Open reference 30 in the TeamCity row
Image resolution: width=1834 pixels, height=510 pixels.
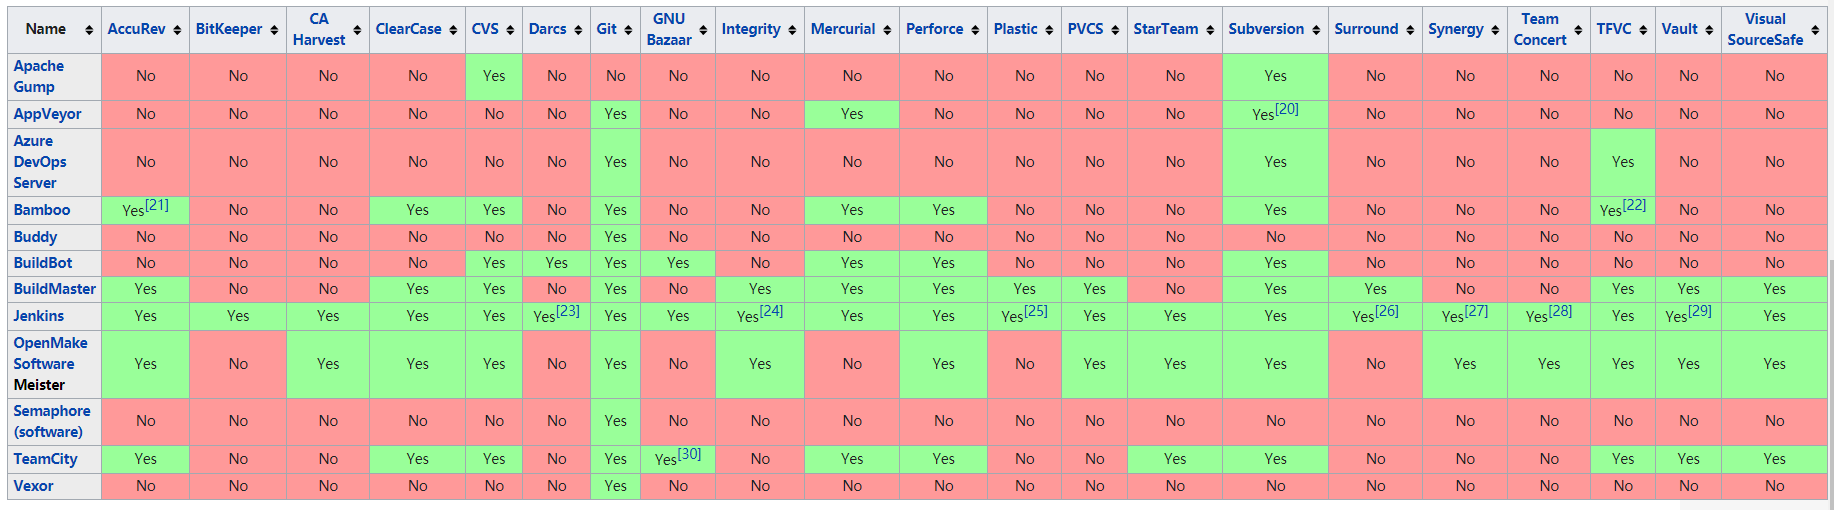click(x=689, y=454)
